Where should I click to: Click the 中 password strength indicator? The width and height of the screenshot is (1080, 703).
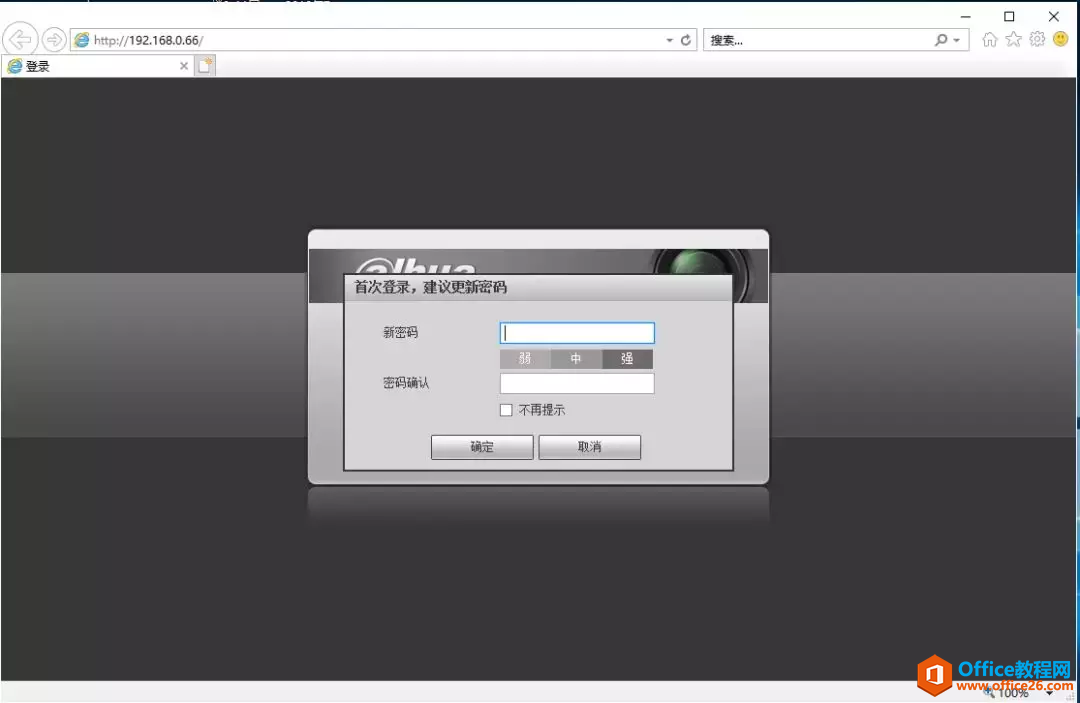click(x=577, y=359)
